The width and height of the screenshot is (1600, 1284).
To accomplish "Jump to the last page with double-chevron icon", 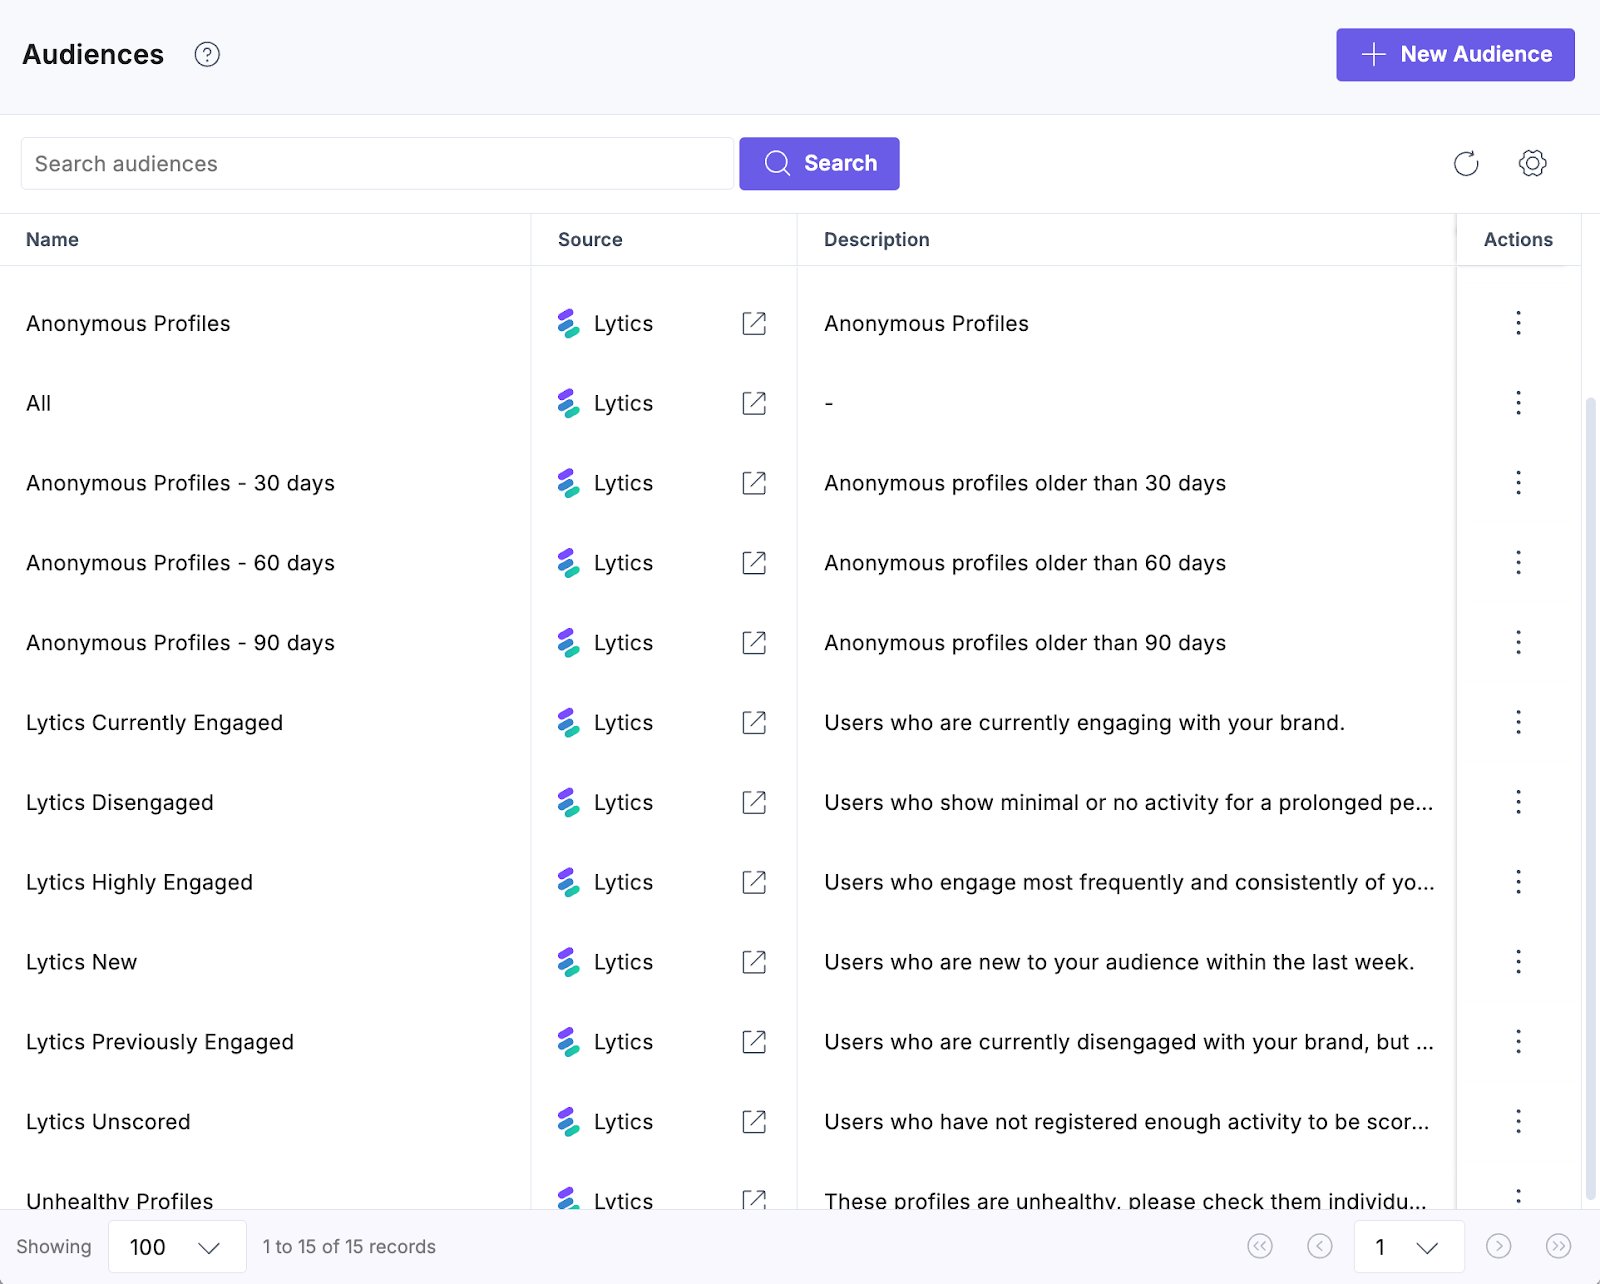I will (x=1559, y=1247).
